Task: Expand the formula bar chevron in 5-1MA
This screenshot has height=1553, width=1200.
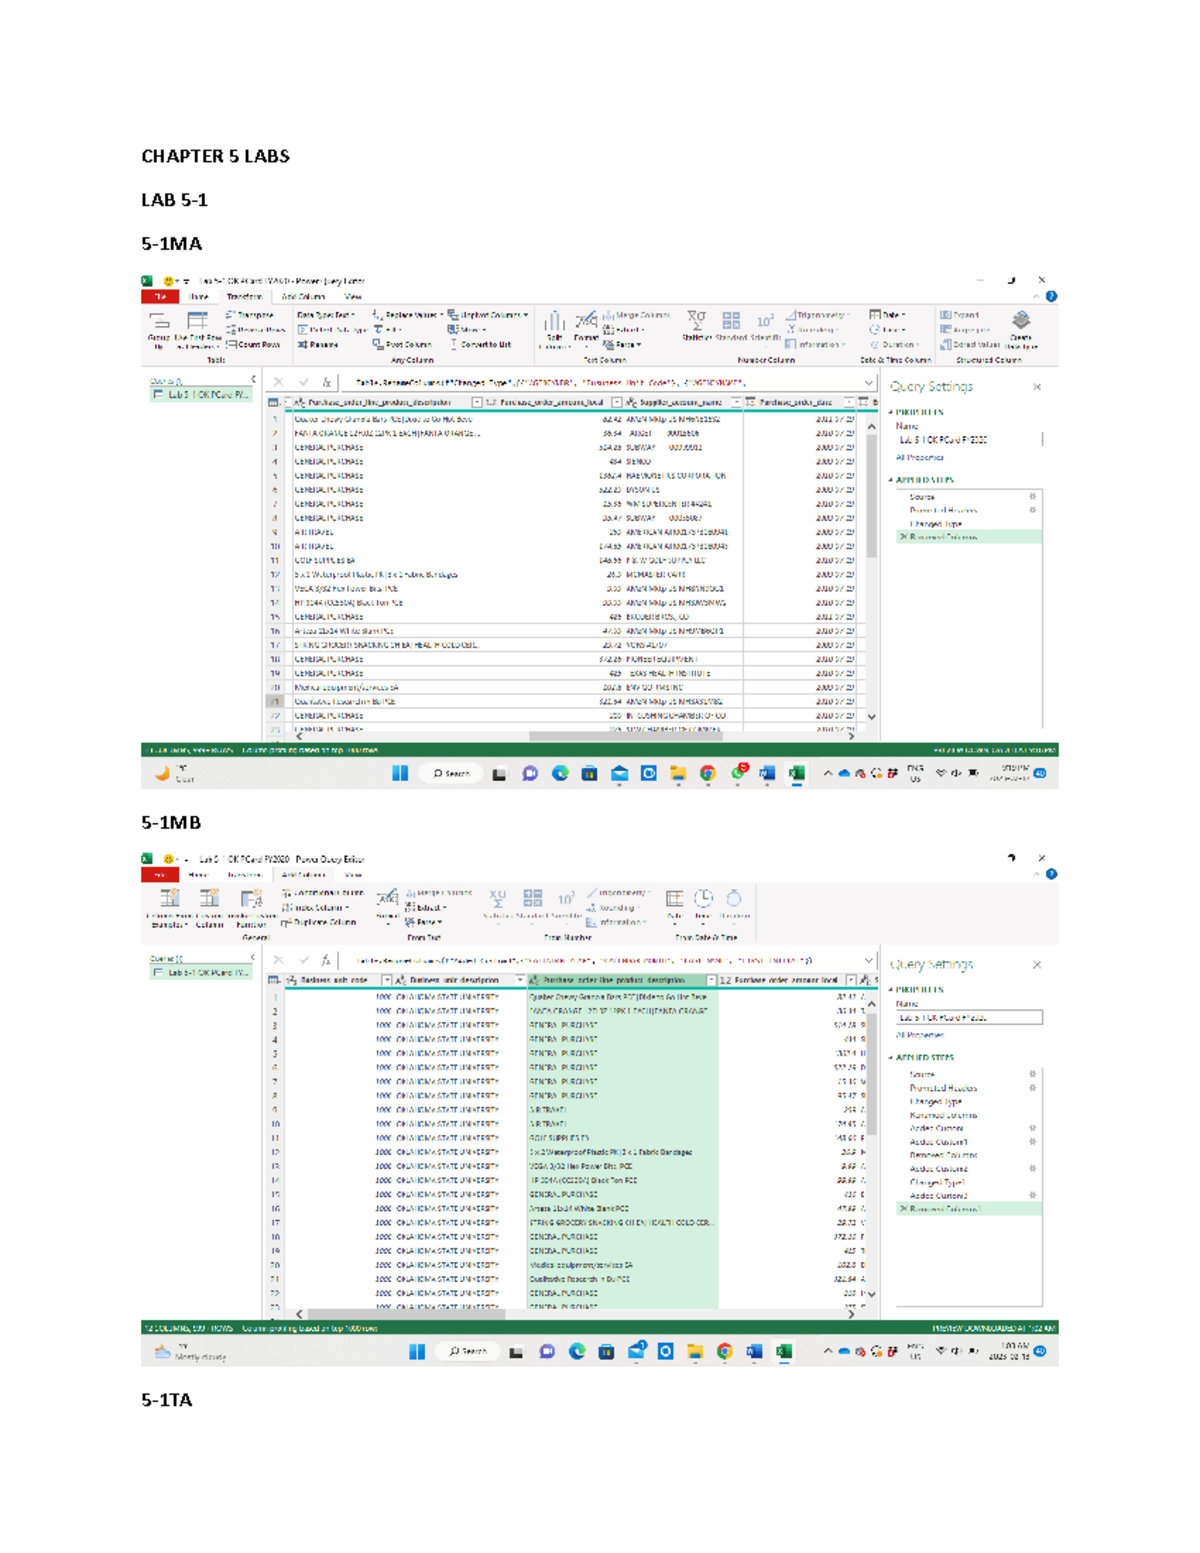Action: [868, 382]
